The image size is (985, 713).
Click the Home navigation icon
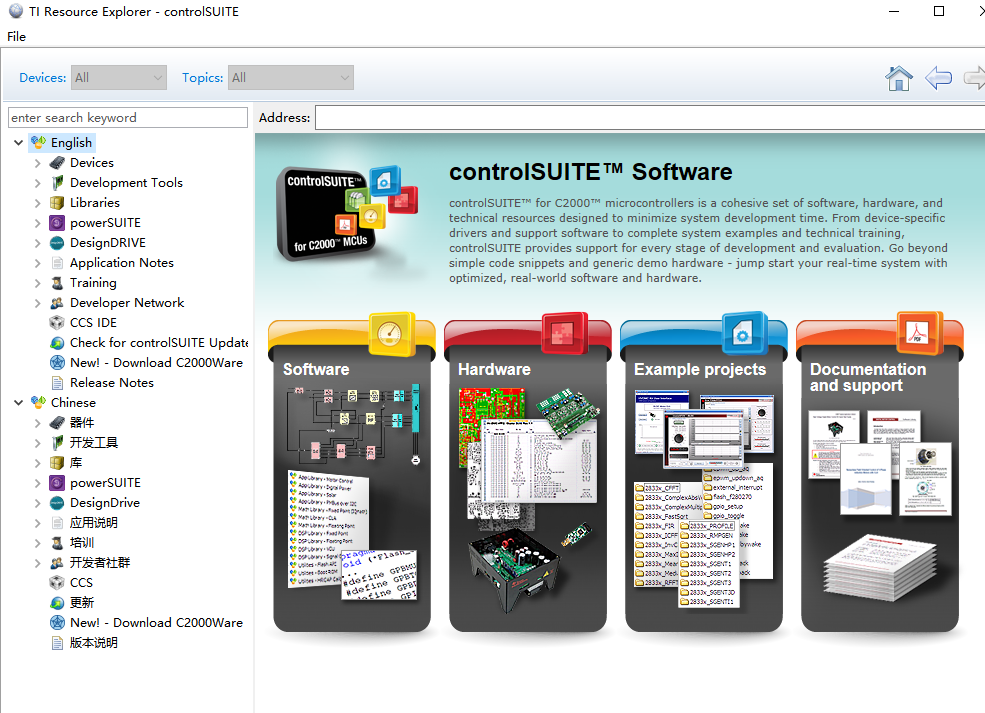(x=898, y=78)
